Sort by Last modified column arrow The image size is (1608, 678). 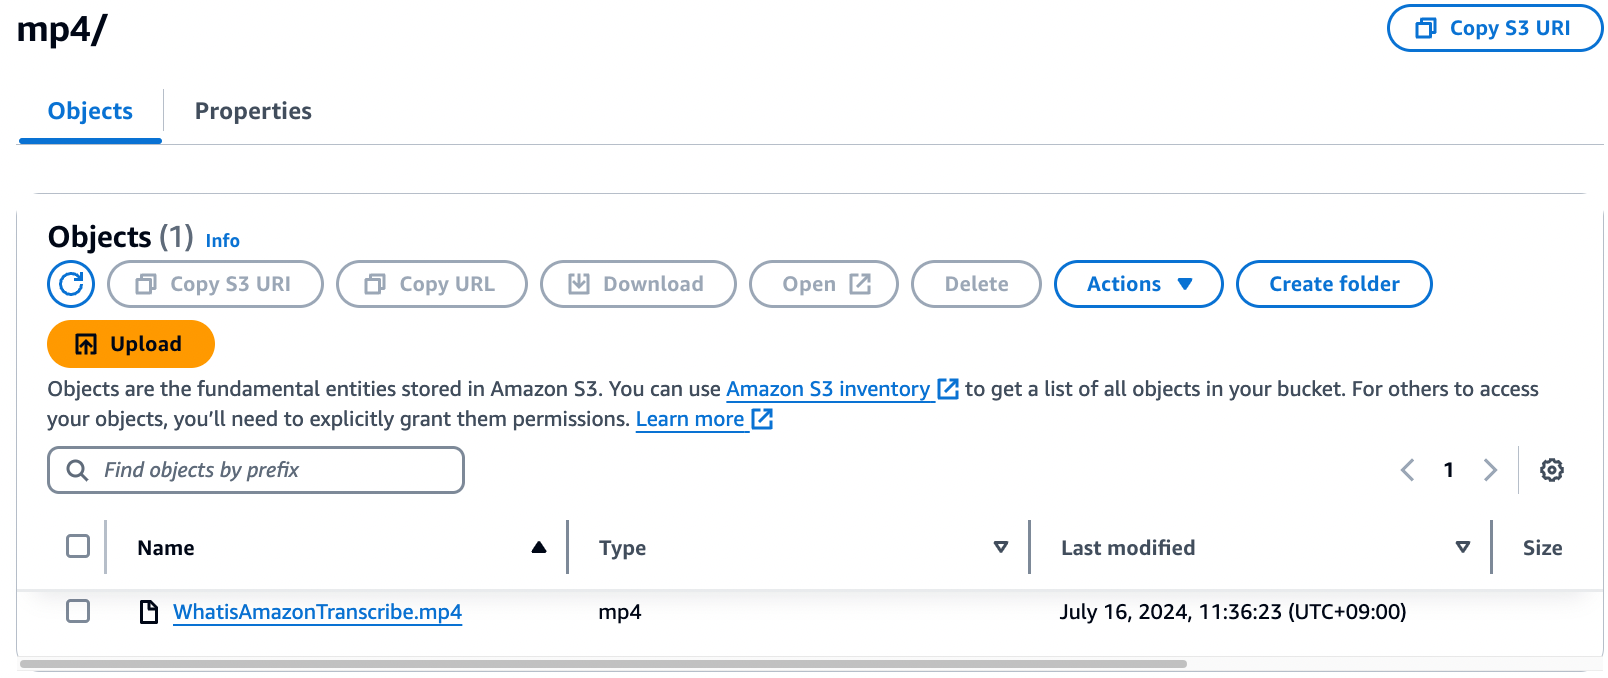pos(1462,547)
